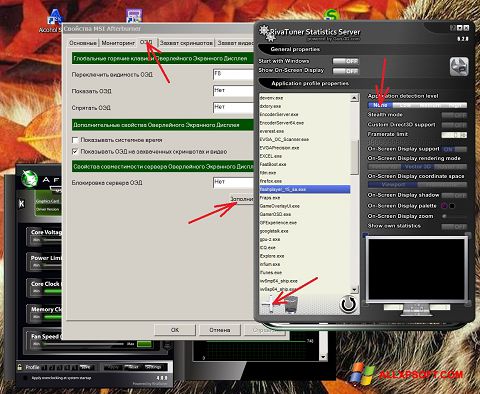Click the add profile plus icon in RivaTuner

coord(270,304)
